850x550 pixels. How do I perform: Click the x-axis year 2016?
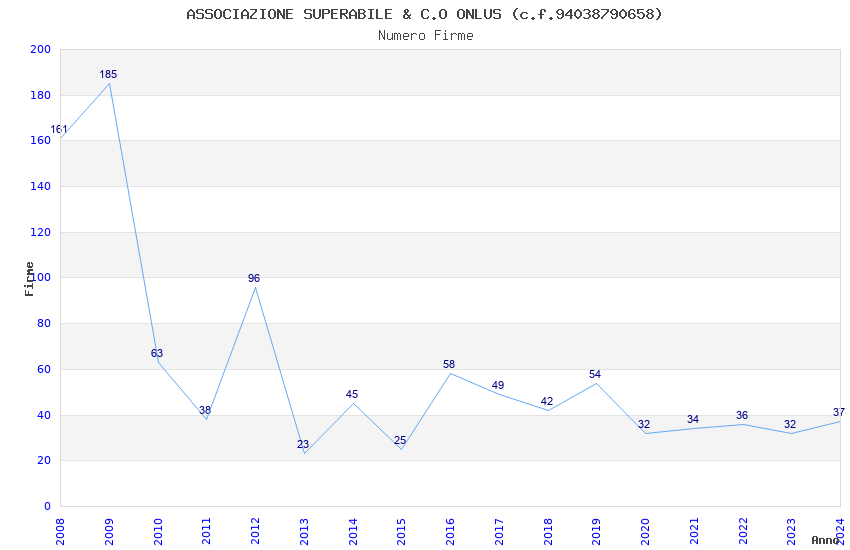coord(450,531)
